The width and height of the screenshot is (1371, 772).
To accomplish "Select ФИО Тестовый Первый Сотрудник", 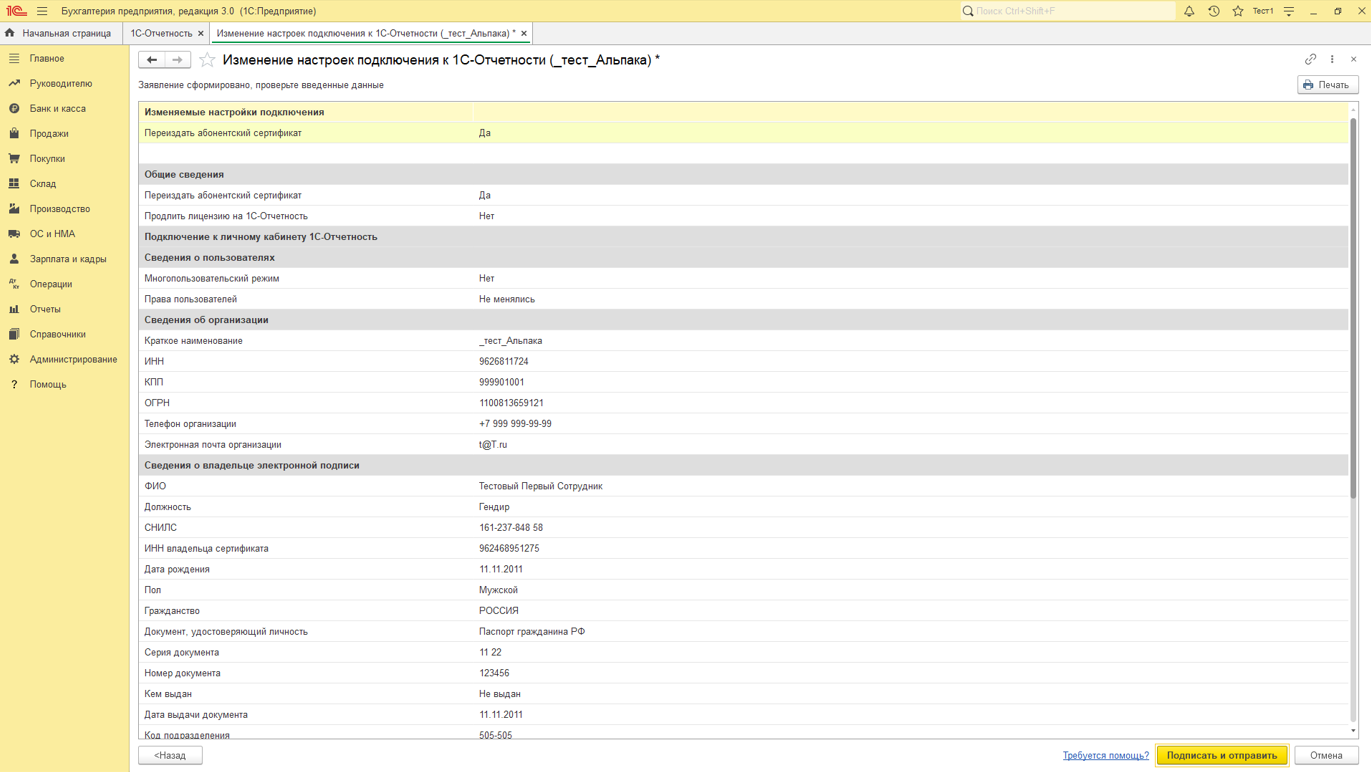I will (540, 486).
